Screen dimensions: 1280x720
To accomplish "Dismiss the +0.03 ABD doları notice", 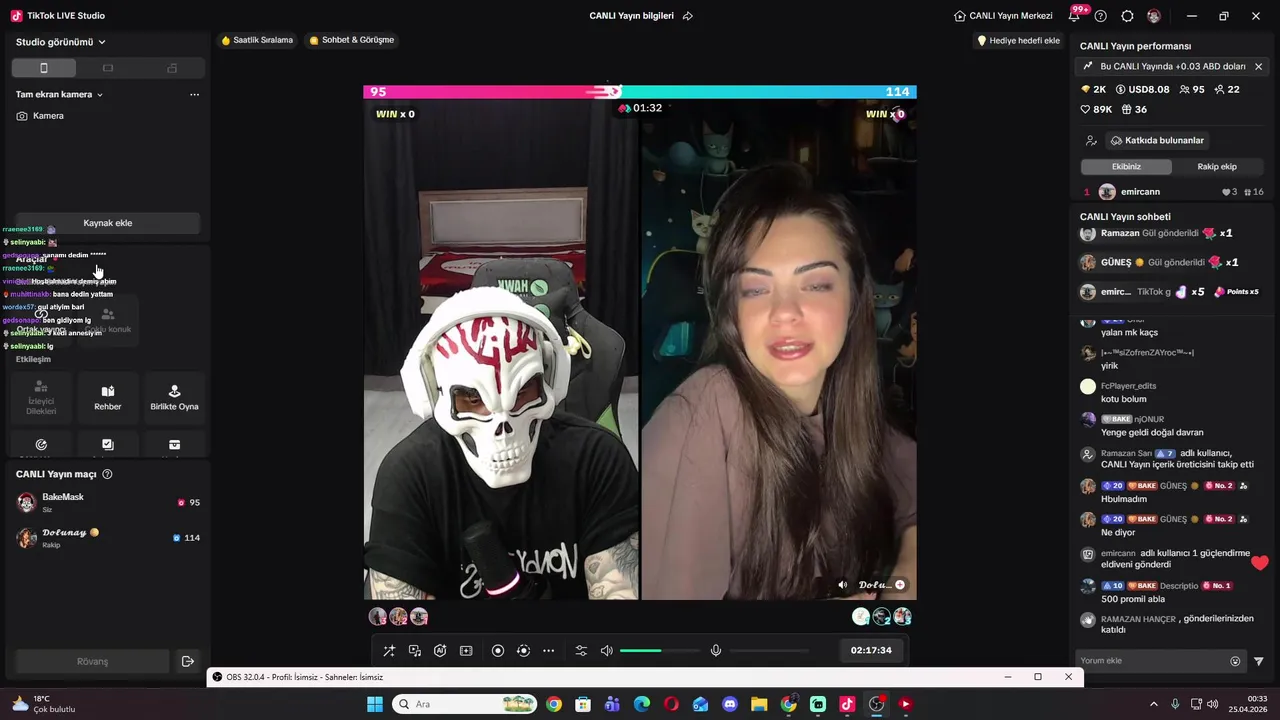I will click(1258, 67).
